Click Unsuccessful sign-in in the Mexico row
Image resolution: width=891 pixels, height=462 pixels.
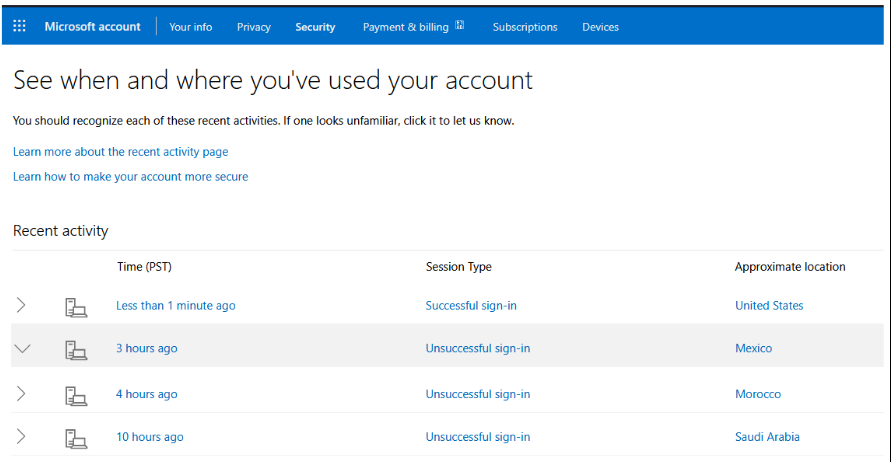(x=478, y=348)
